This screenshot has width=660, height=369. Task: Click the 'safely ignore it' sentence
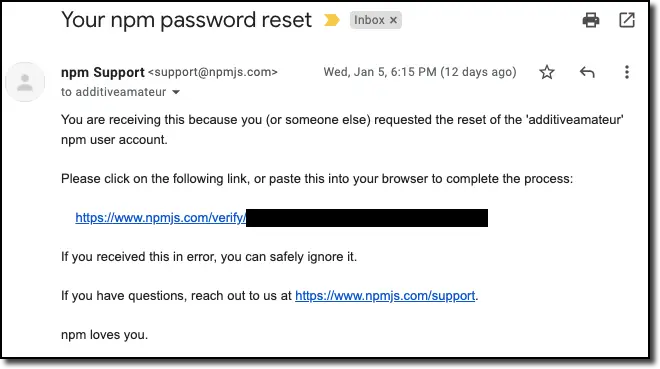click(209, 257)
